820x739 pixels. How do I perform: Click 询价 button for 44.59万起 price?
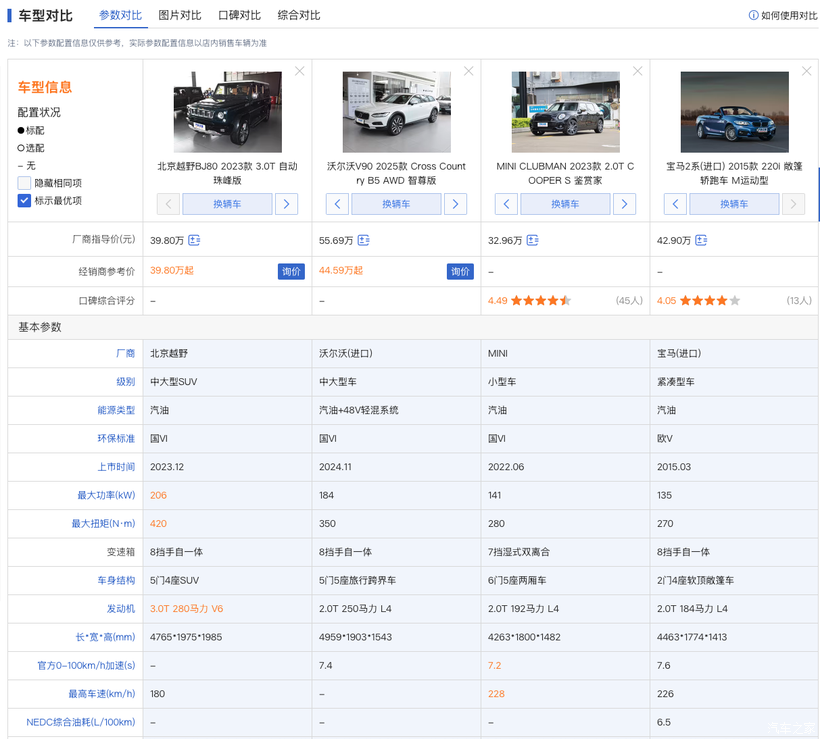pos(460,271)
